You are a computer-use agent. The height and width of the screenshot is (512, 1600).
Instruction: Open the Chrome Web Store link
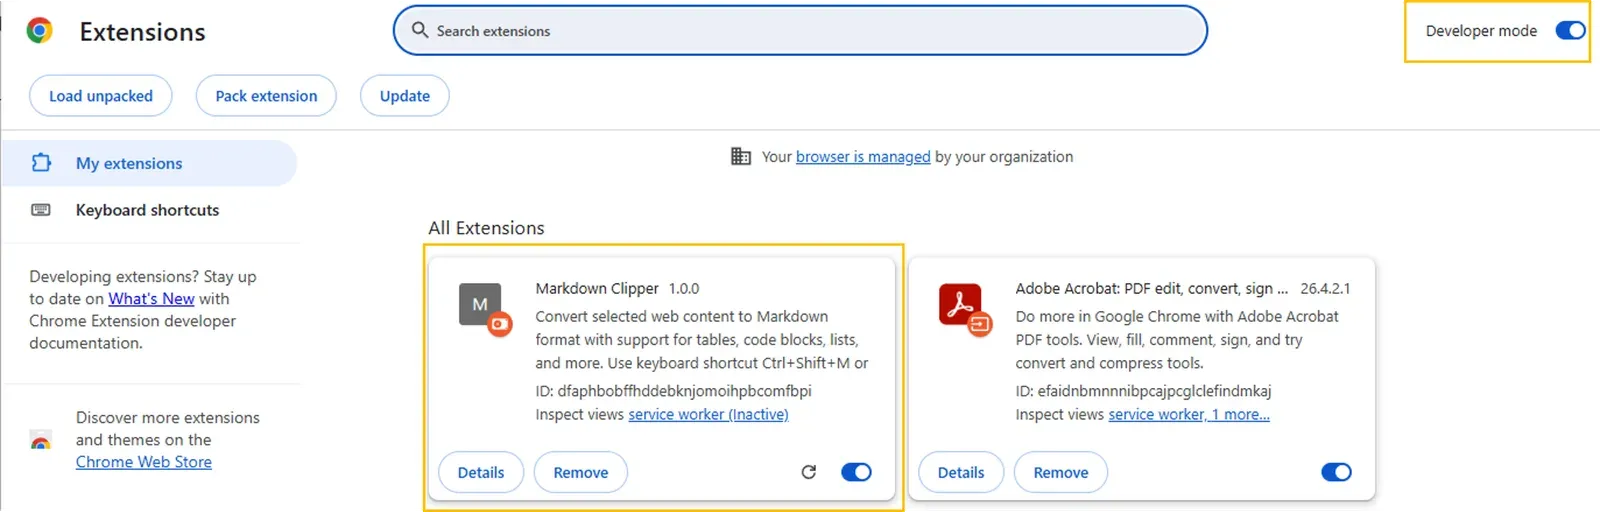click(x=144, y=462)
